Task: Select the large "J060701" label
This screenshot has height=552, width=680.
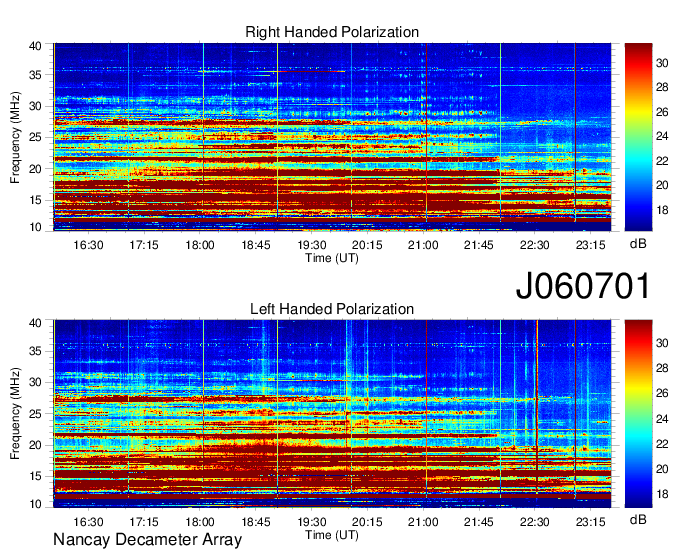Action: tap(583, 286)
